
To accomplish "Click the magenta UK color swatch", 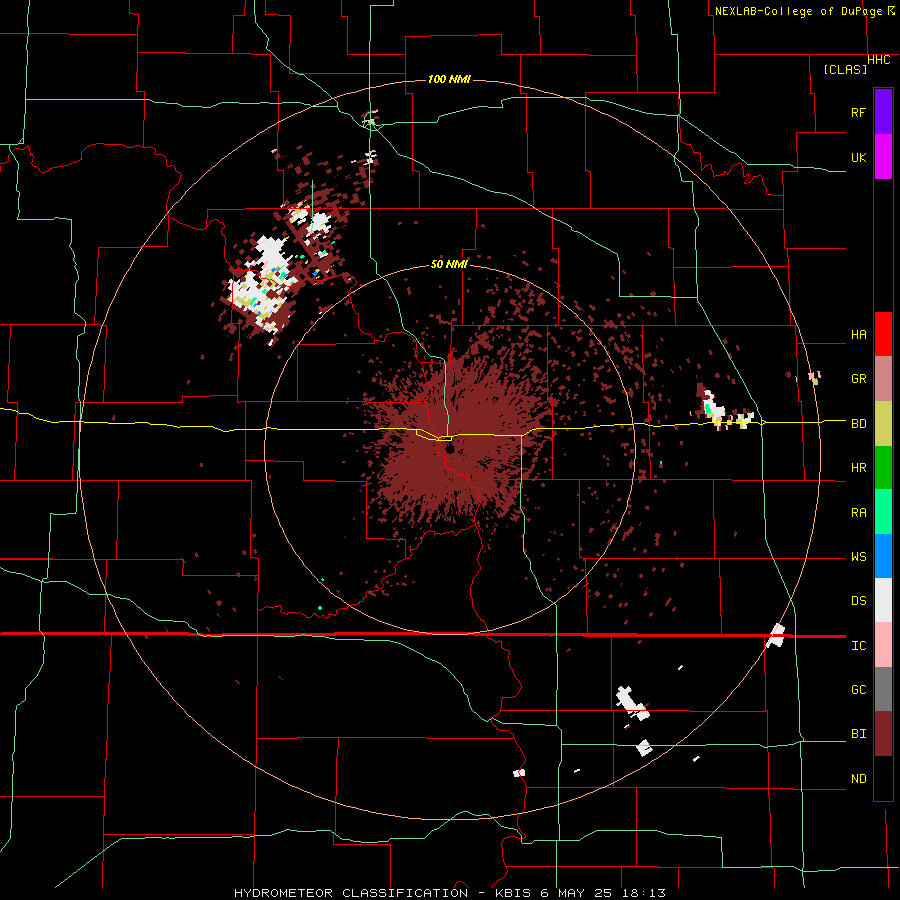I will pos(883,157).
